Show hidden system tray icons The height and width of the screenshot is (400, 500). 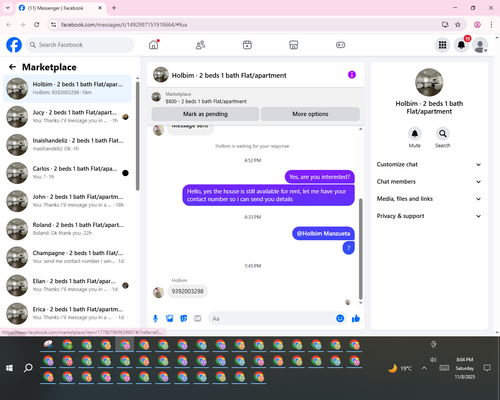(x=424, y=368)
